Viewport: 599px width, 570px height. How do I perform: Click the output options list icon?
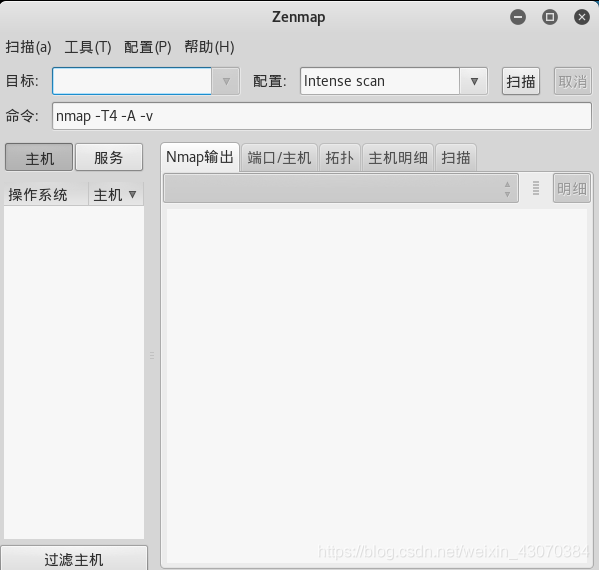tap(536, 188)
